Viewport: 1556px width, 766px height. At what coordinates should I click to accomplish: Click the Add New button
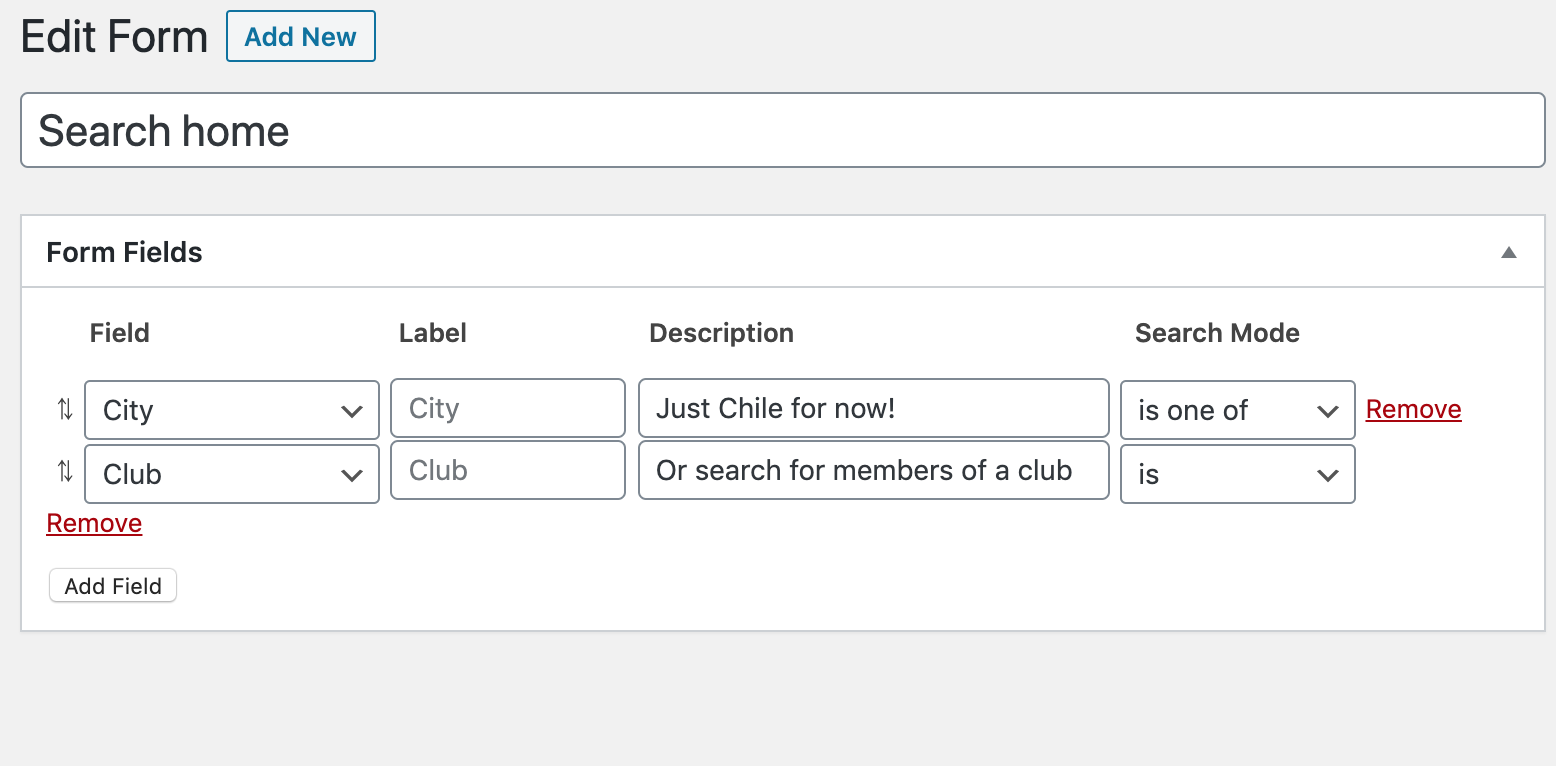coord(301,37)
